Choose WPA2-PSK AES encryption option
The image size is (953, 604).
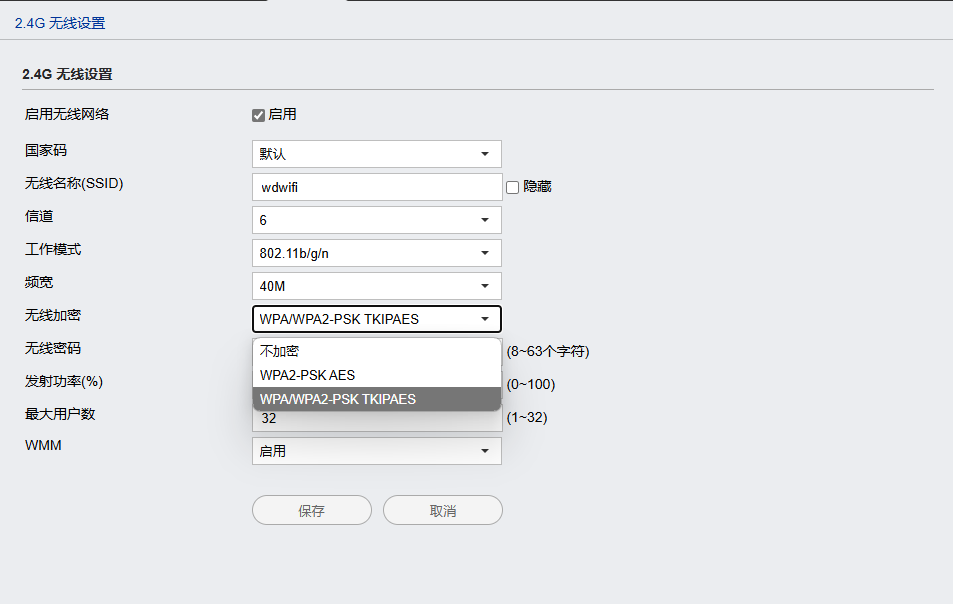click(377, 375)
